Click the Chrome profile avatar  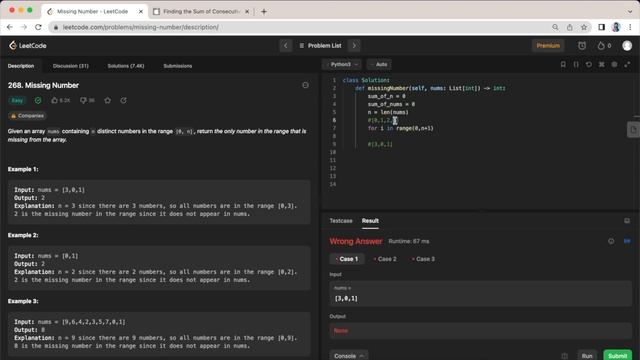pos(616,27)
